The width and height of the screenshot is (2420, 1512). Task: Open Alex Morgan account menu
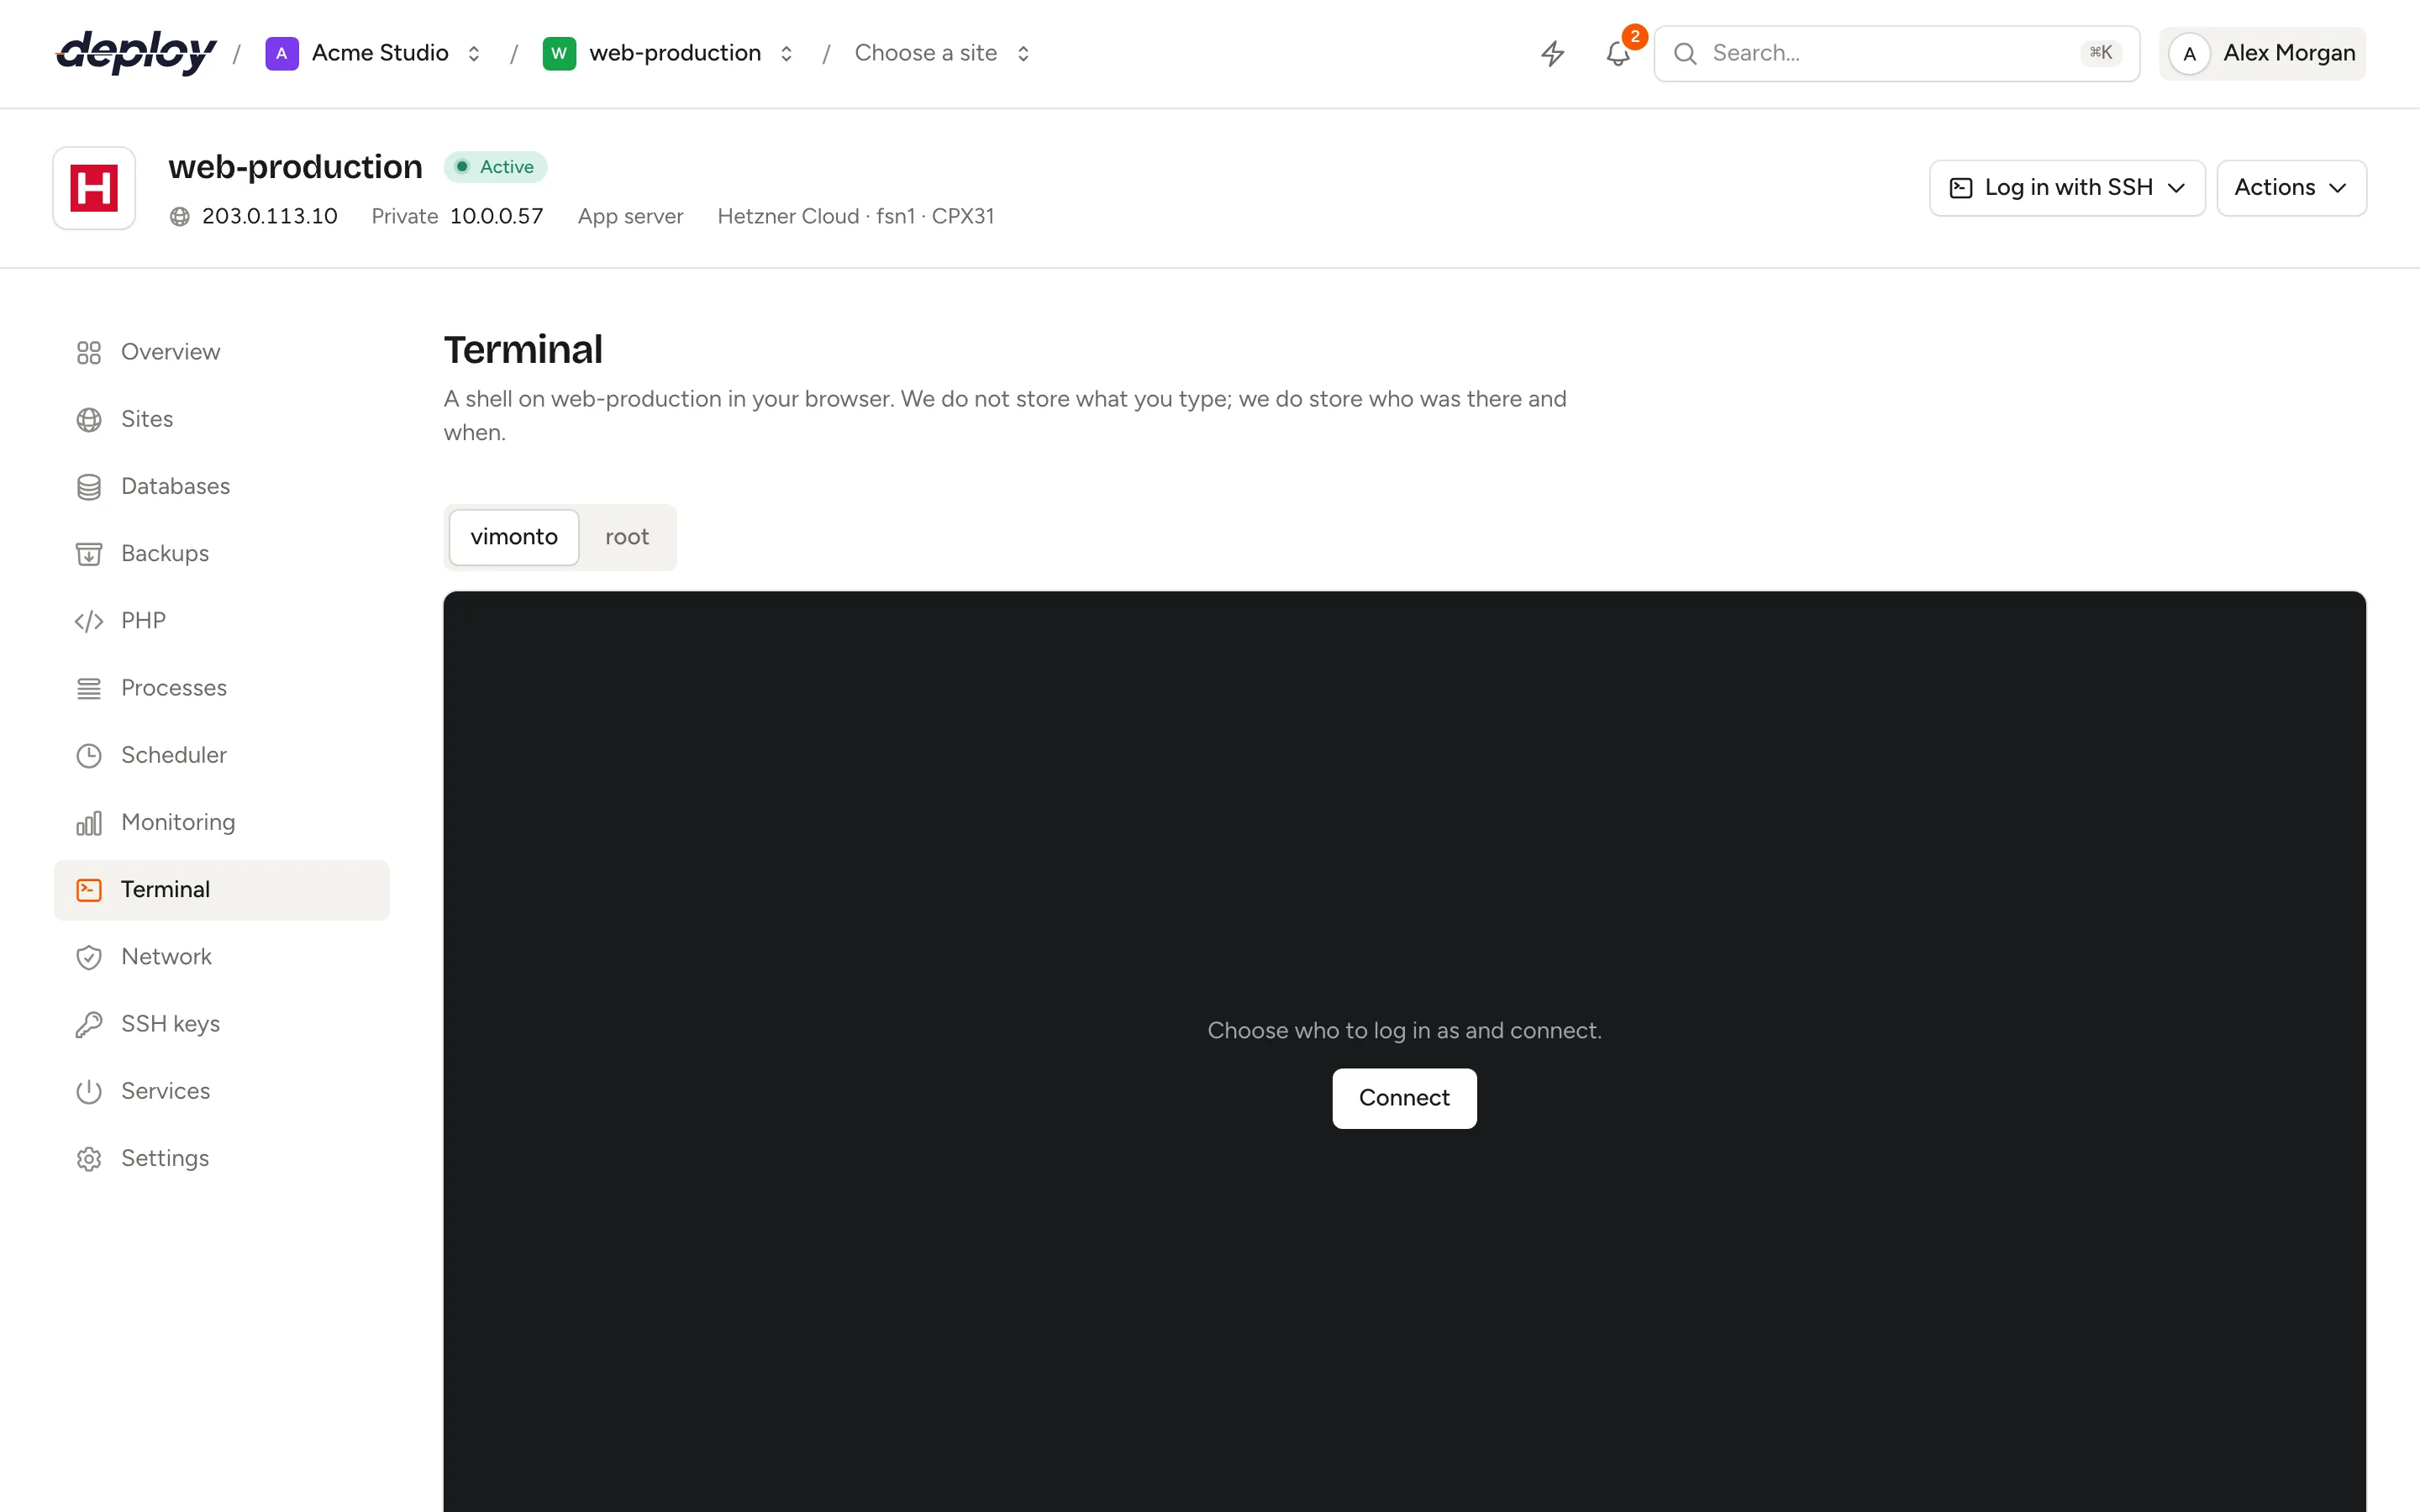[2263, 53]
